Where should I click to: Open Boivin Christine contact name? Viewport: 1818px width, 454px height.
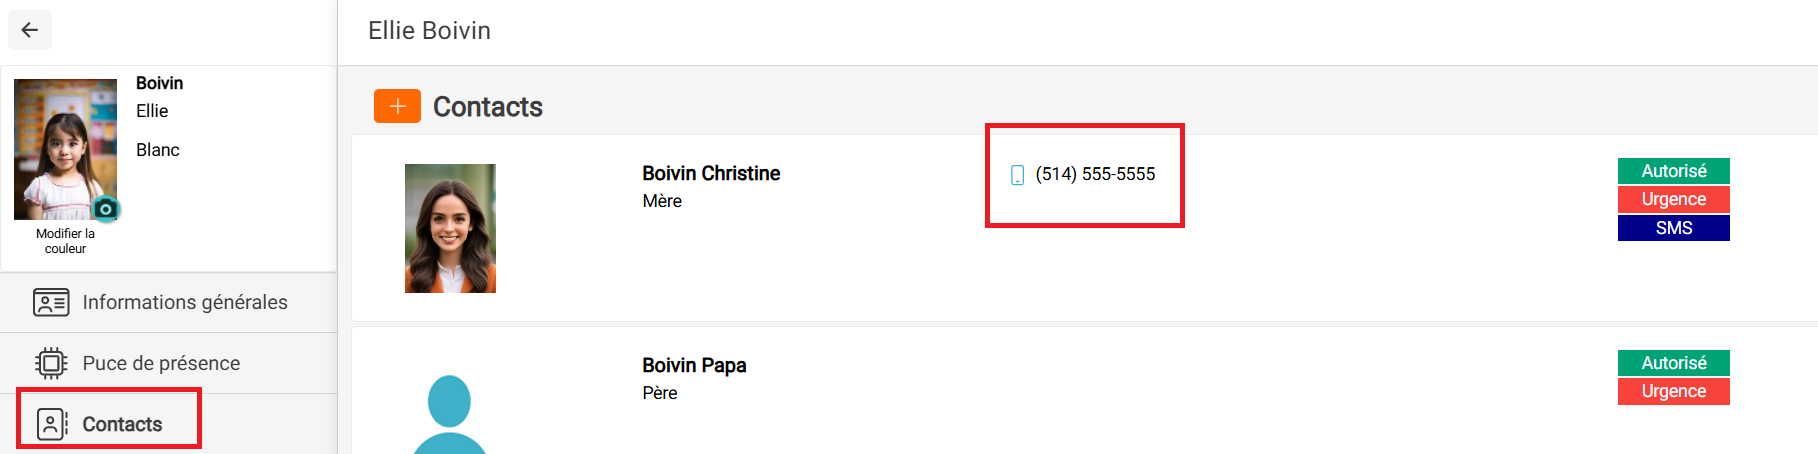coord(711,173)
